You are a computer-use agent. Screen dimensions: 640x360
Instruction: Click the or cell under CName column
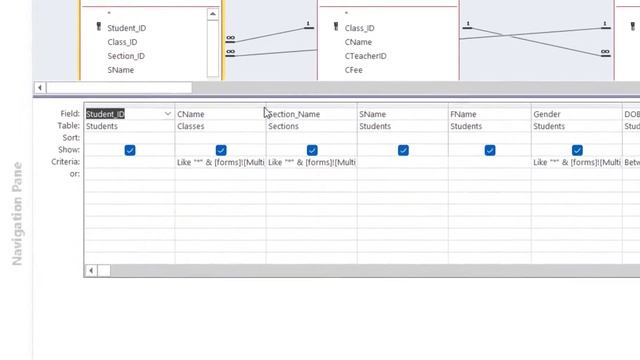220,174
